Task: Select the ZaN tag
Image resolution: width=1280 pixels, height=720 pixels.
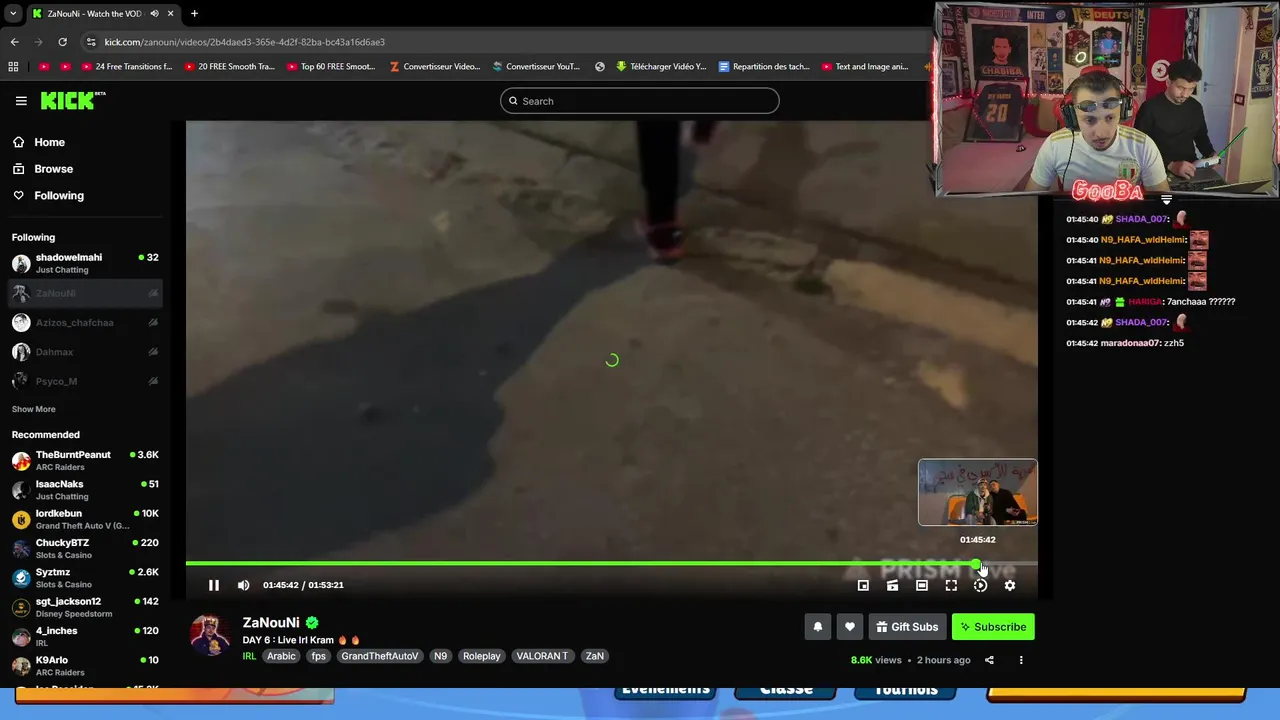Action: coord(595,656)
